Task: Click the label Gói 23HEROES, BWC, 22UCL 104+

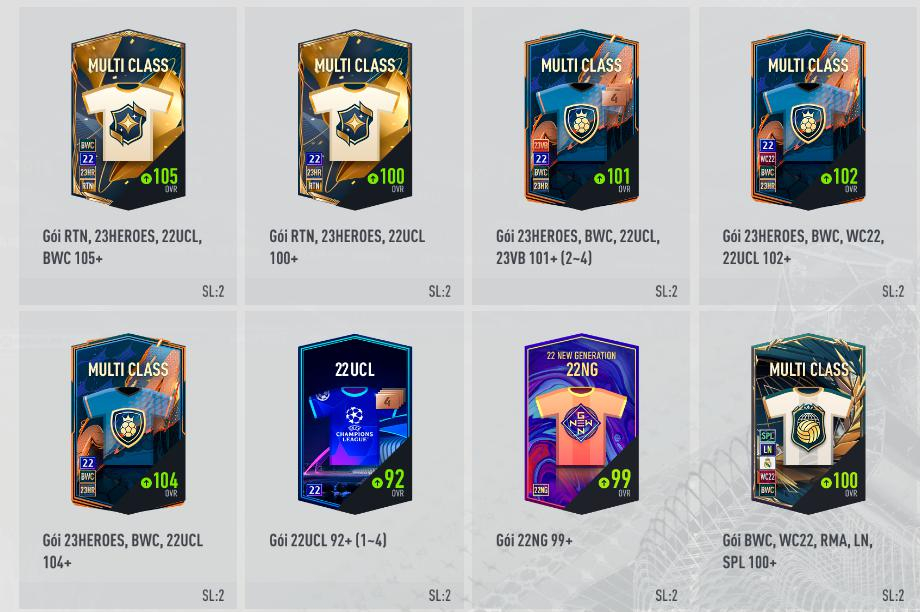Action: coord(123,551)
